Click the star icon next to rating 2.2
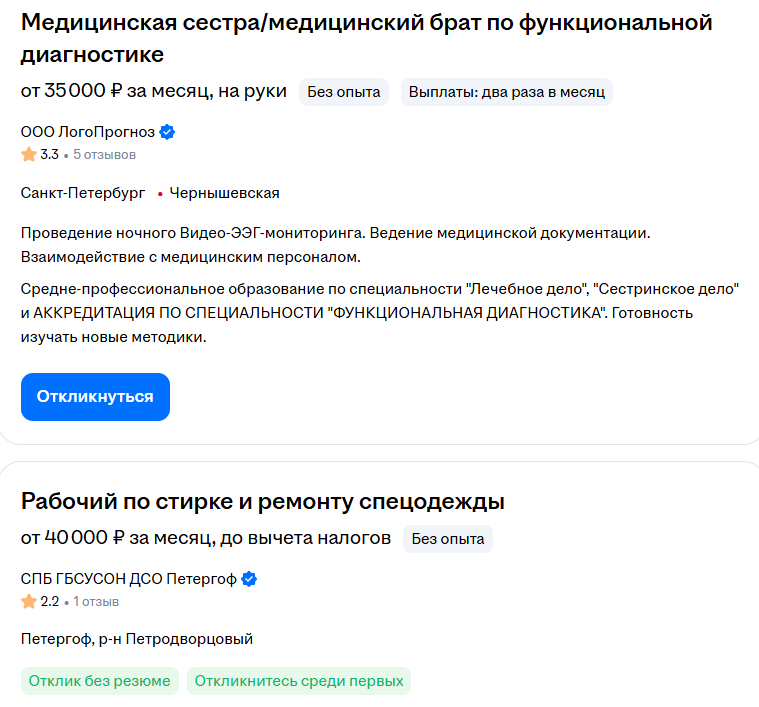This screenshot has height=707, width=759. click(x=29, y=602)
